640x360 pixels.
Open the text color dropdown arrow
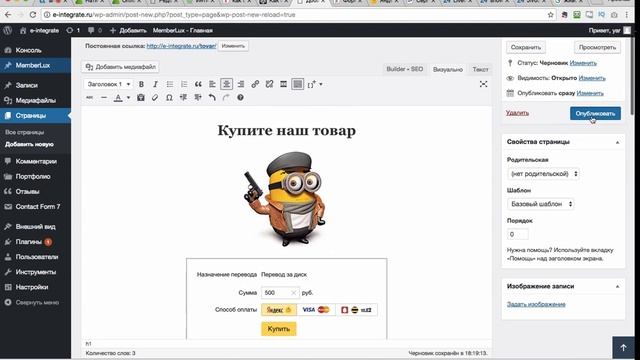coord(128,98)
